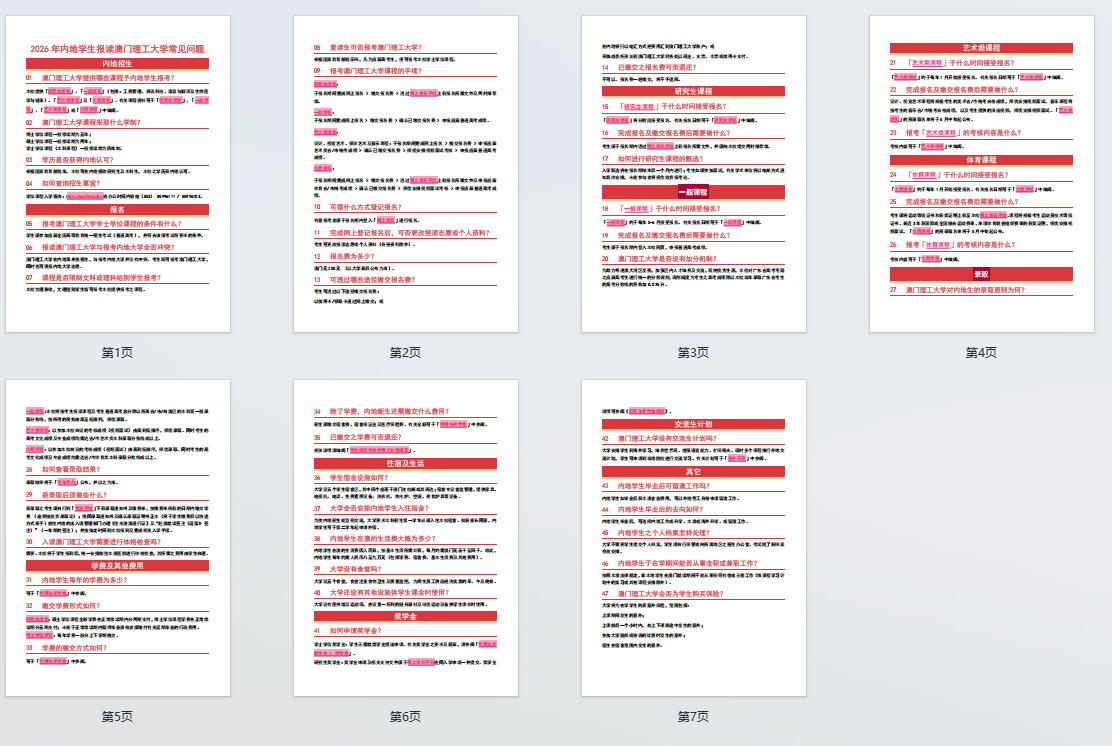Image resolution: width=1112 pixels, height=746 pixels.
Task: Click the 第4页 page label
Action: pos(981,353)
